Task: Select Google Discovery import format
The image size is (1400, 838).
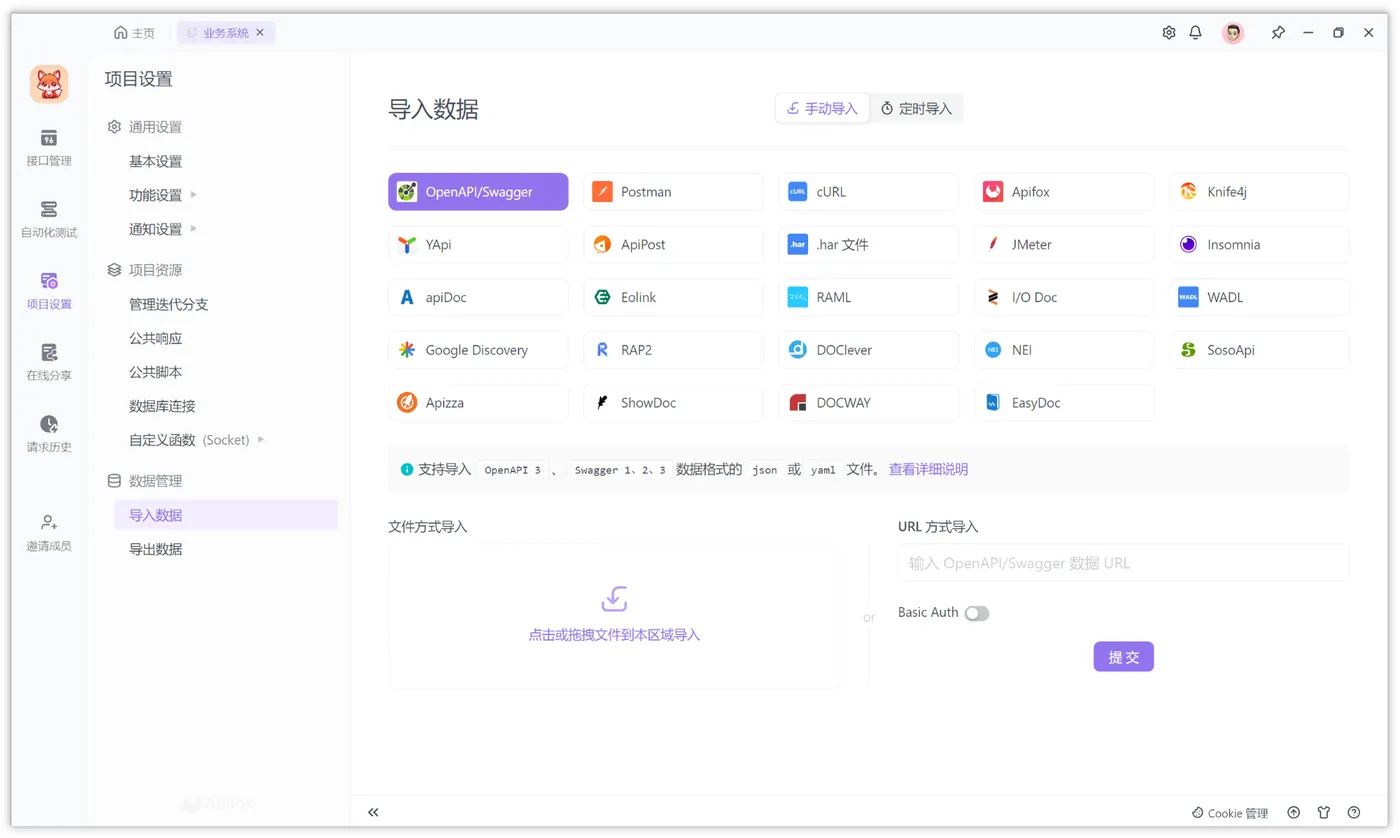Action: tap(478, 350)
